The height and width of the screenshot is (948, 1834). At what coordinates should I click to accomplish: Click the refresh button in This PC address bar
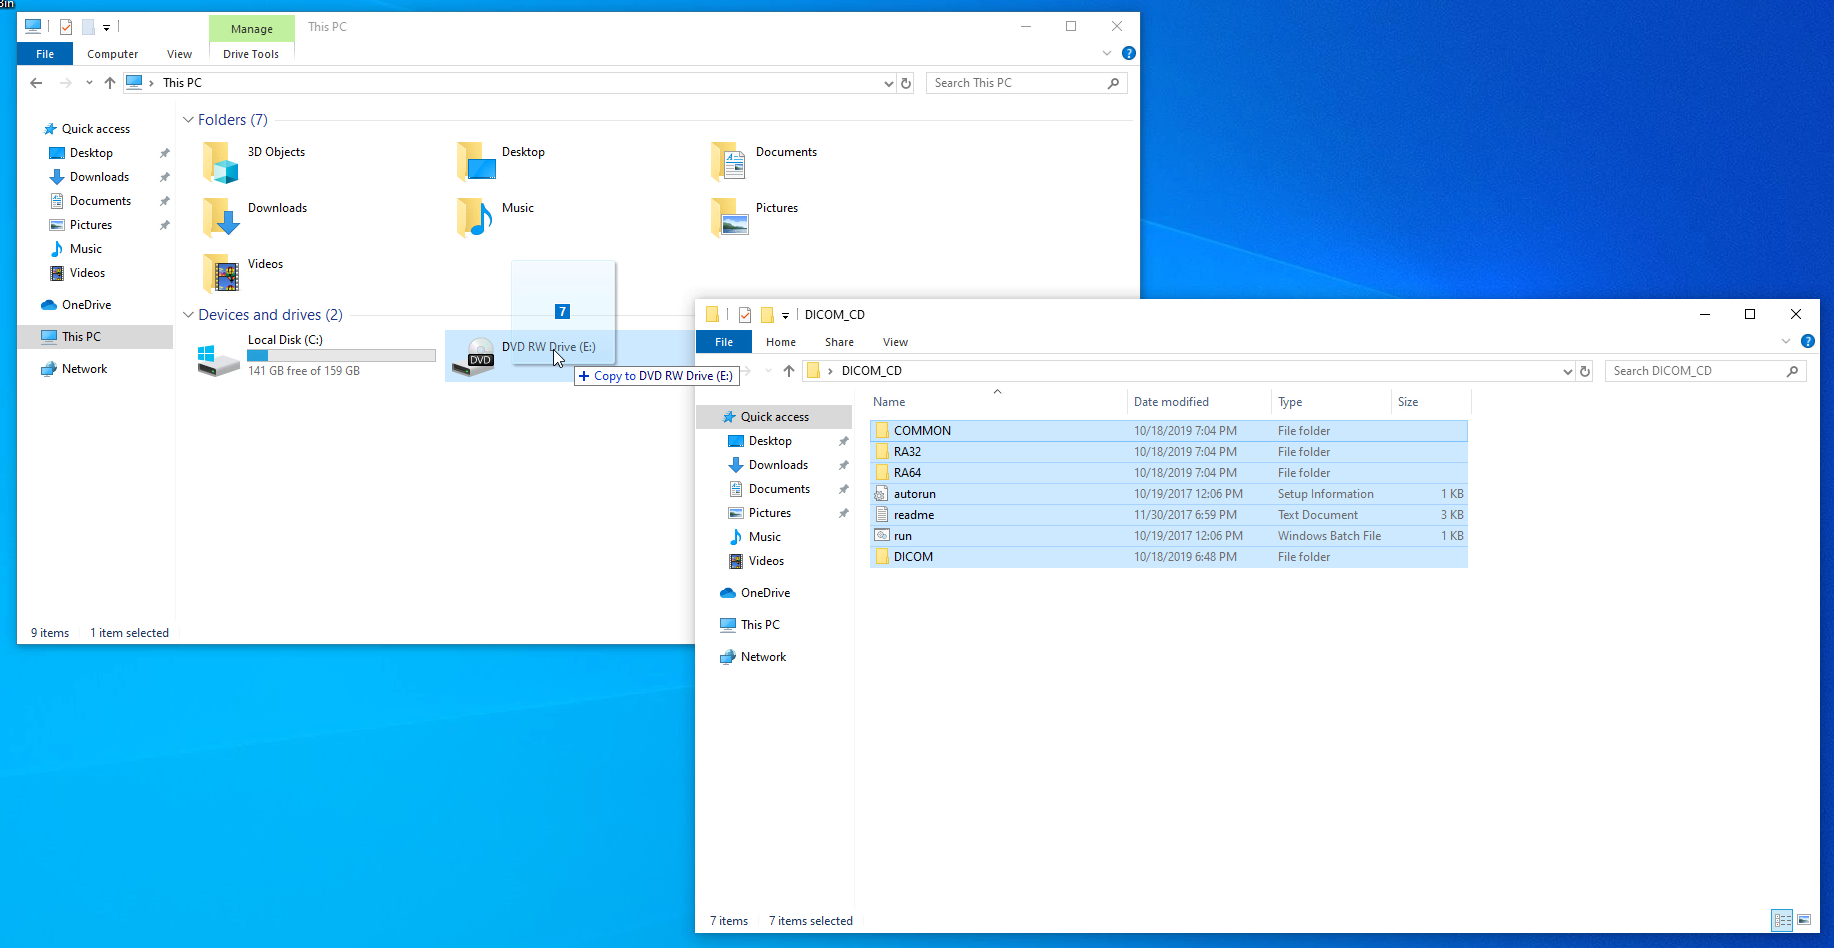pyautogui.click(x=906, y=83)
